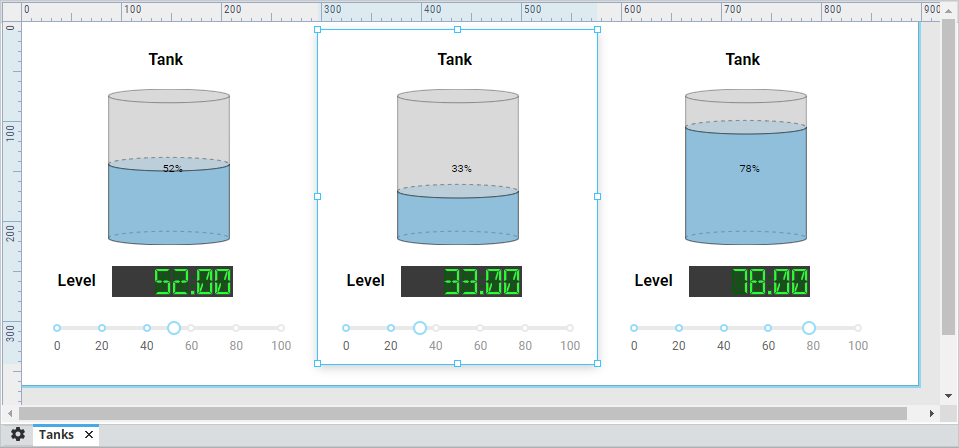
Task: Click the right-middle resize handle of selected tank
Action: 598,196
